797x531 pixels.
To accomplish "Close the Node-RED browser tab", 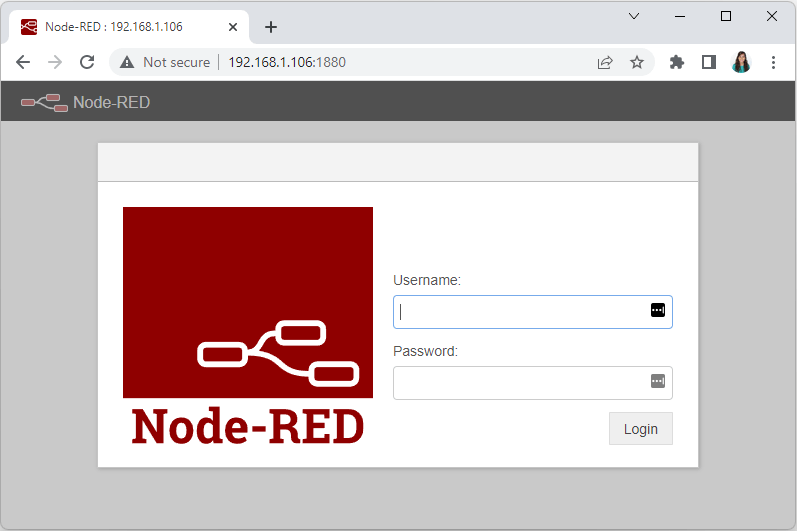I will [x=233, y=27].
